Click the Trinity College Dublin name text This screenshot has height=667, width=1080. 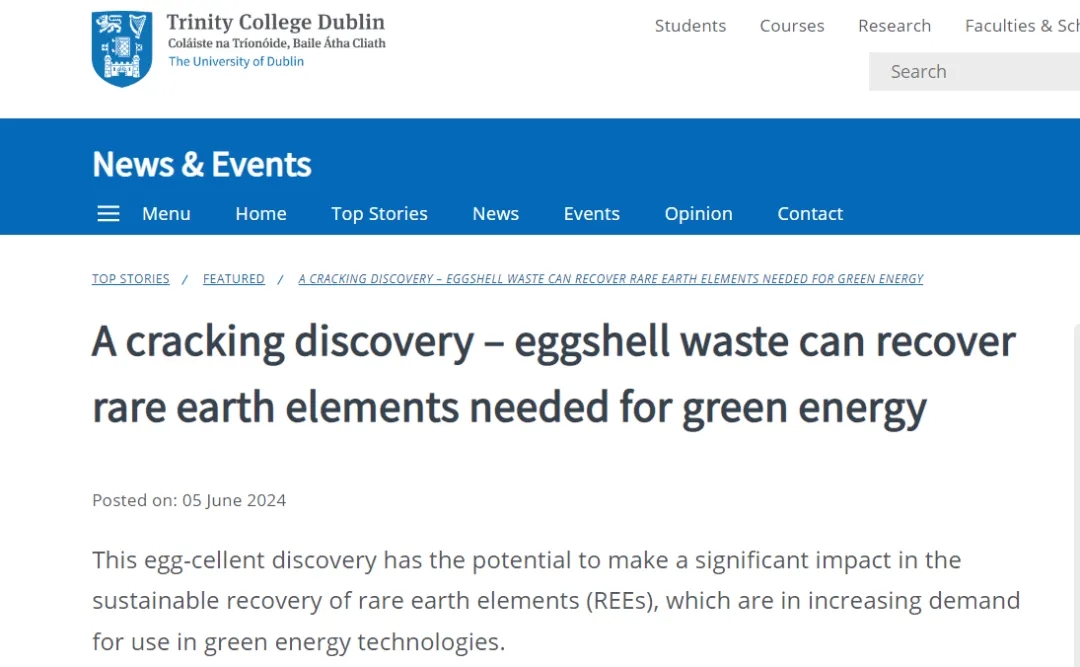[276, 22]
